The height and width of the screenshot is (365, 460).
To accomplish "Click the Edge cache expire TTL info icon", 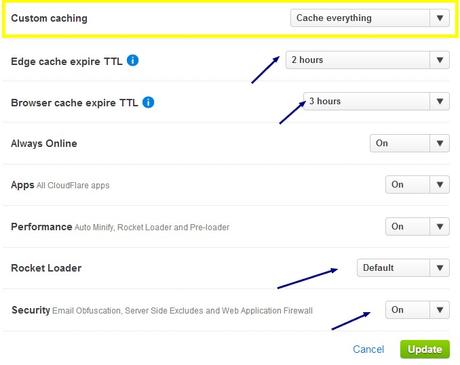I will [133, 60].
